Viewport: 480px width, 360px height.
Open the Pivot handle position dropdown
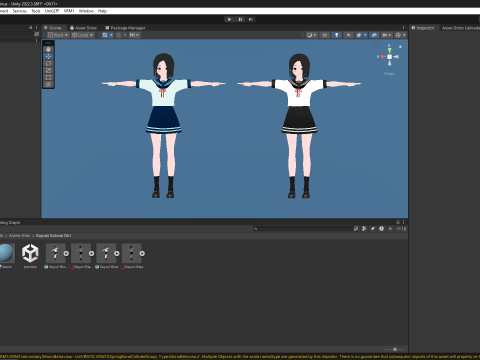click(x=58, y=35)
